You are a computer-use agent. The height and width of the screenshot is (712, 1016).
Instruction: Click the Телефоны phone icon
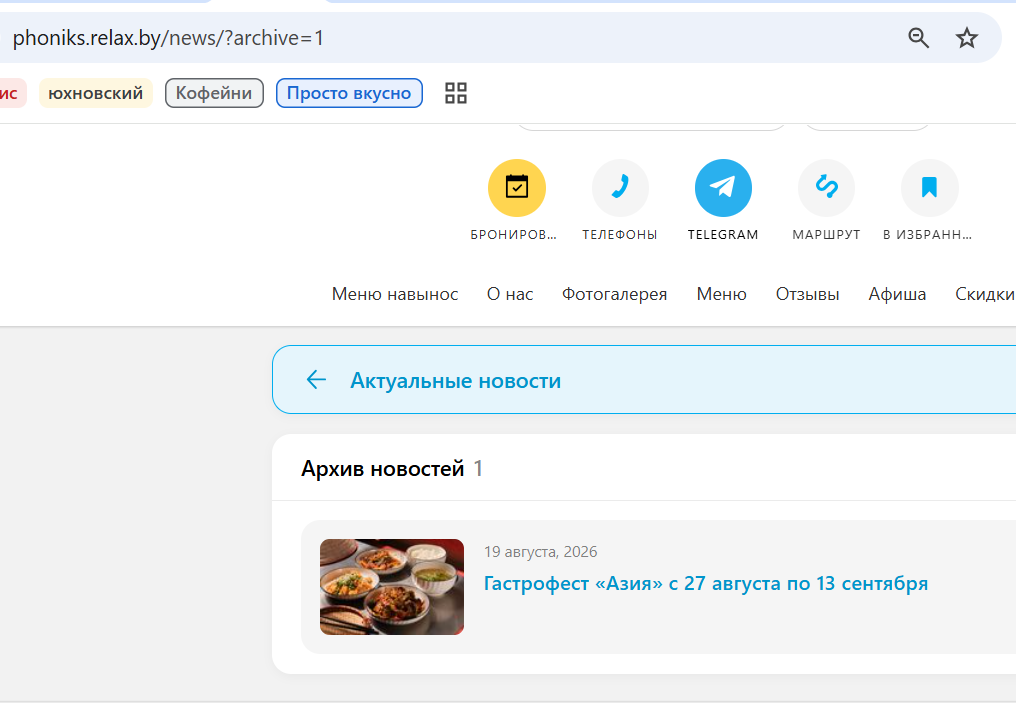click(620, 188)
